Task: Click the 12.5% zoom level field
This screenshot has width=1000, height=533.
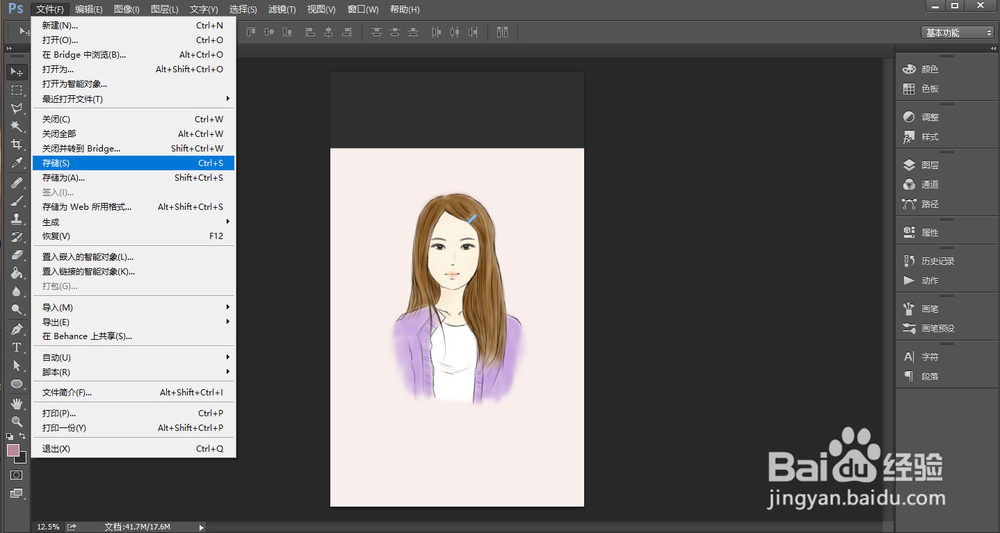Action: pyautogui.click(x=48, y=526)
